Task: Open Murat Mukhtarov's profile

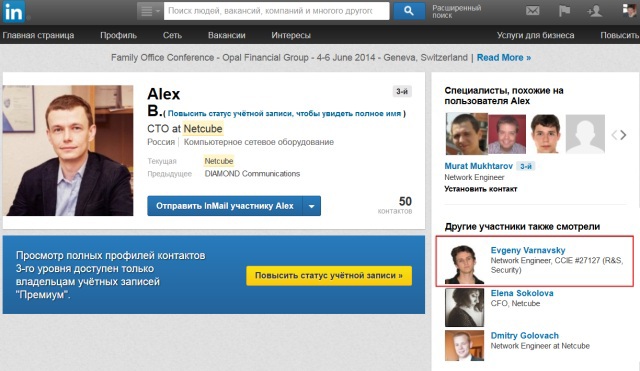Action: coord(478,166)
